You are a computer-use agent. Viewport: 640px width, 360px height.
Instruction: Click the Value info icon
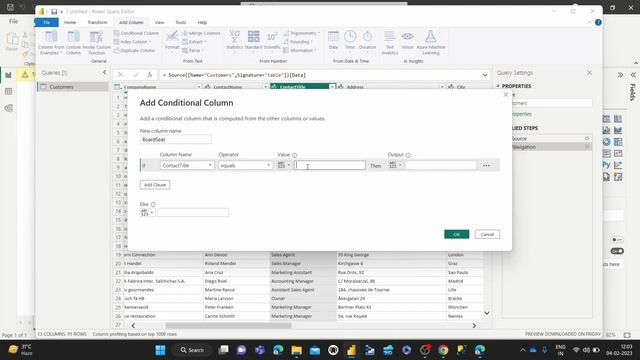(x=294, y=155)
